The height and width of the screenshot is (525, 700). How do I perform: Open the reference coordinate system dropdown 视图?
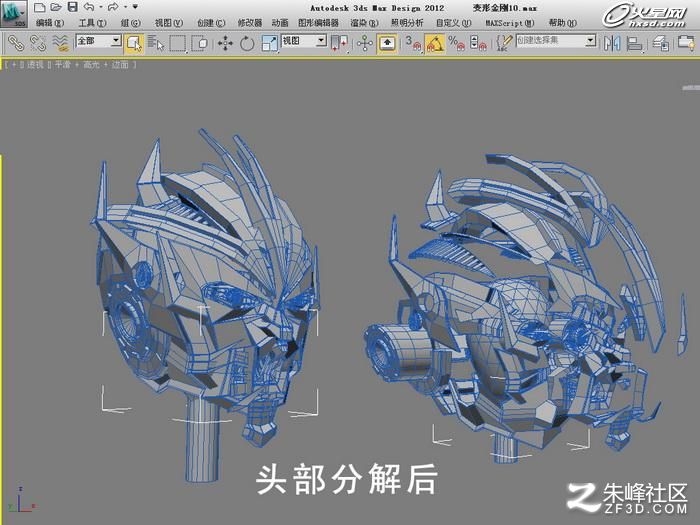(304, 41)
